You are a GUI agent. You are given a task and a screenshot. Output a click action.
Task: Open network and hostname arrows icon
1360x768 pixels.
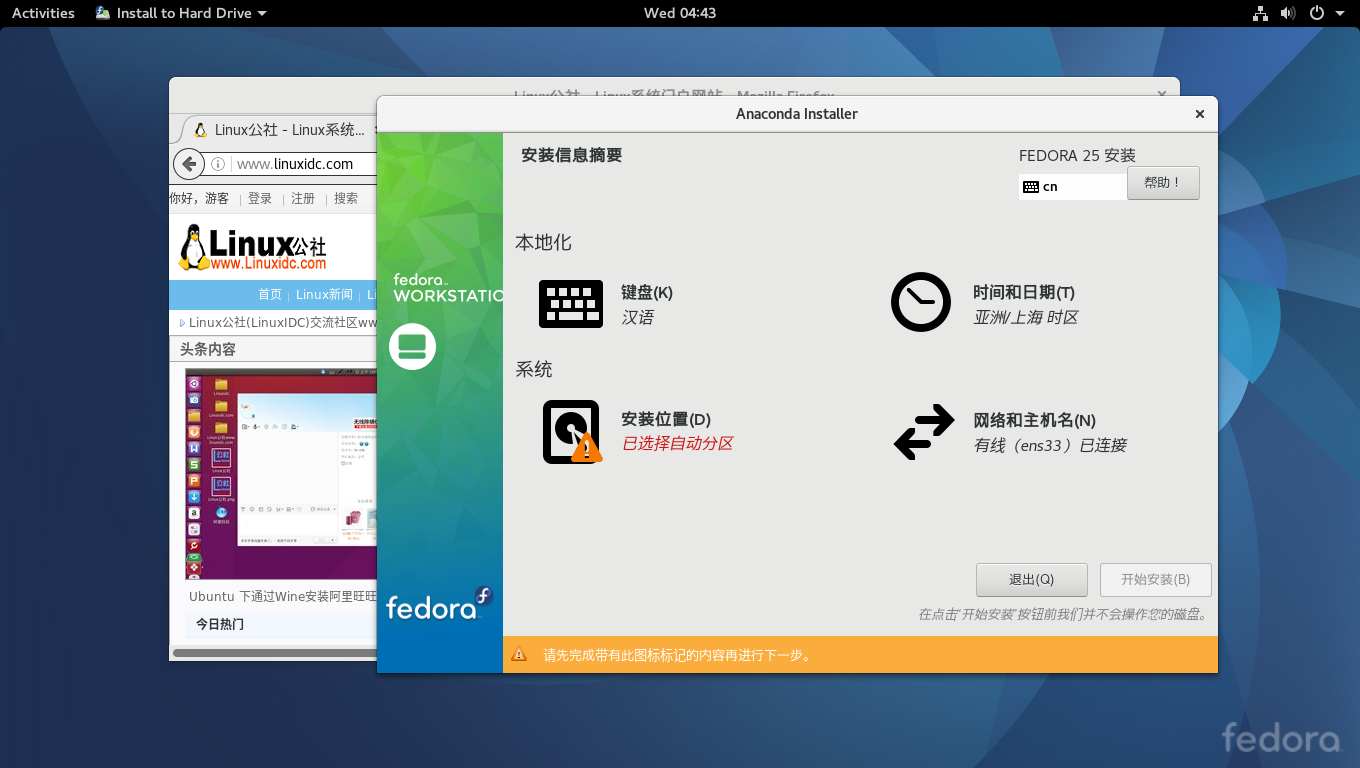pyautogui.click(x=924, y=432)
